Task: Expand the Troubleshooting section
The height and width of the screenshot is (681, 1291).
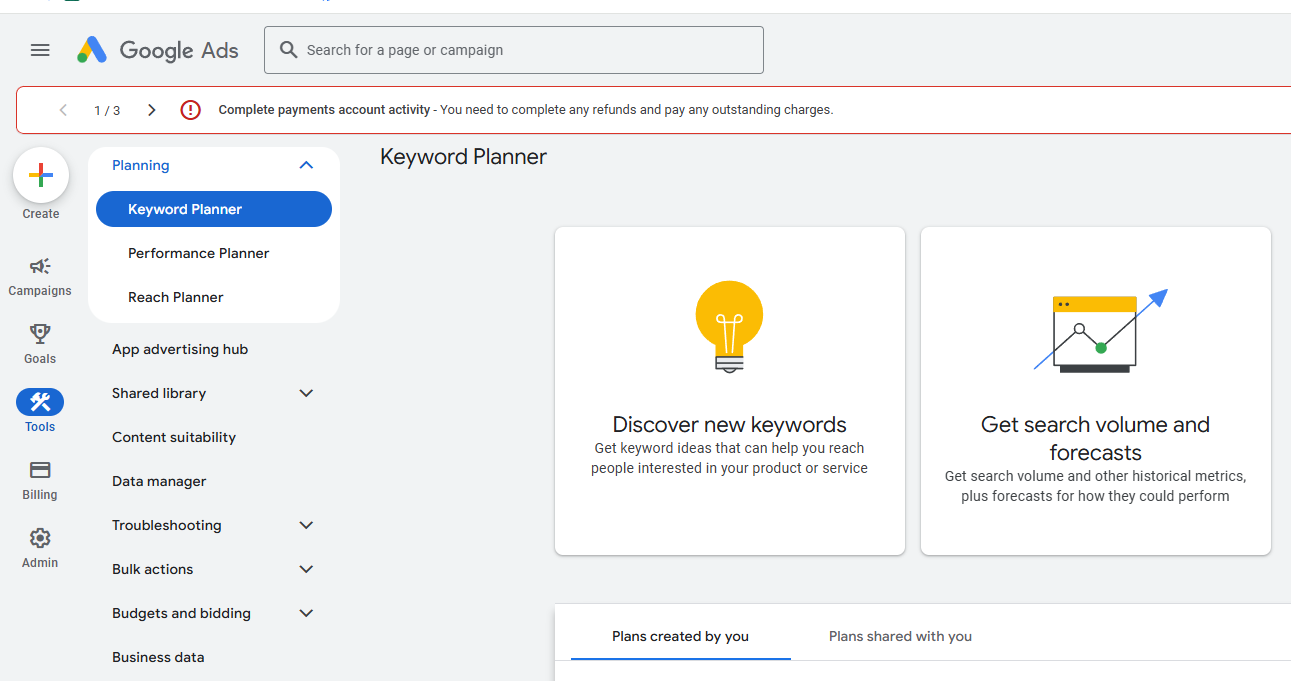Action: [x=306, y=525]
